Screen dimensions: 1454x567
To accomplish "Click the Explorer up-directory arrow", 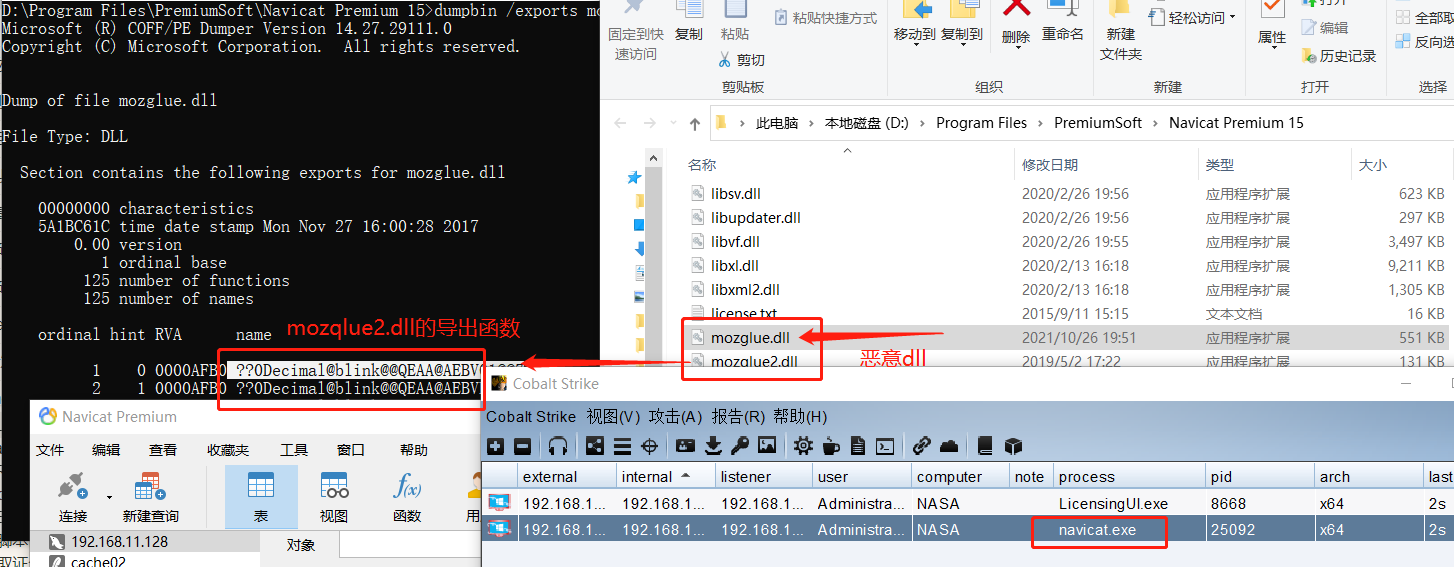I will 695,124.
